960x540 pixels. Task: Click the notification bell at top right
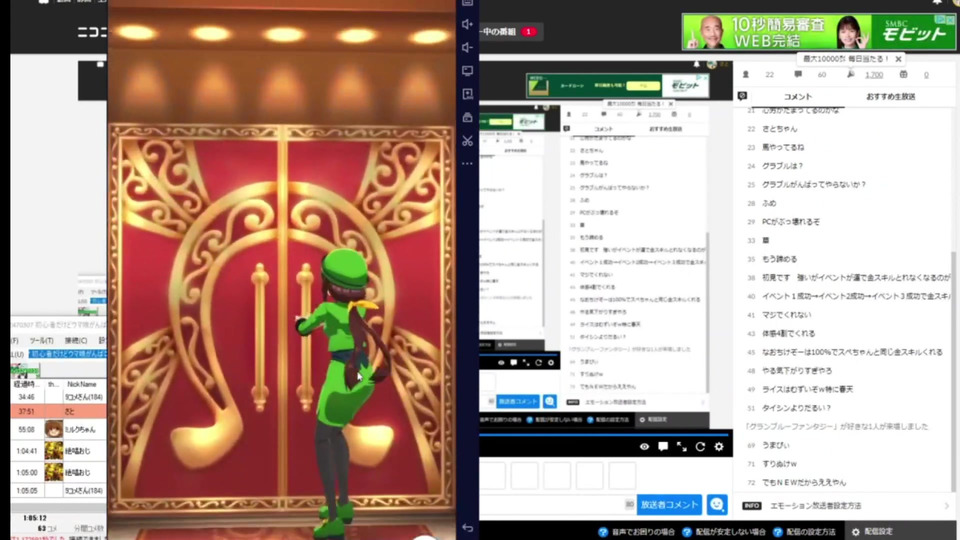point(937,2)
